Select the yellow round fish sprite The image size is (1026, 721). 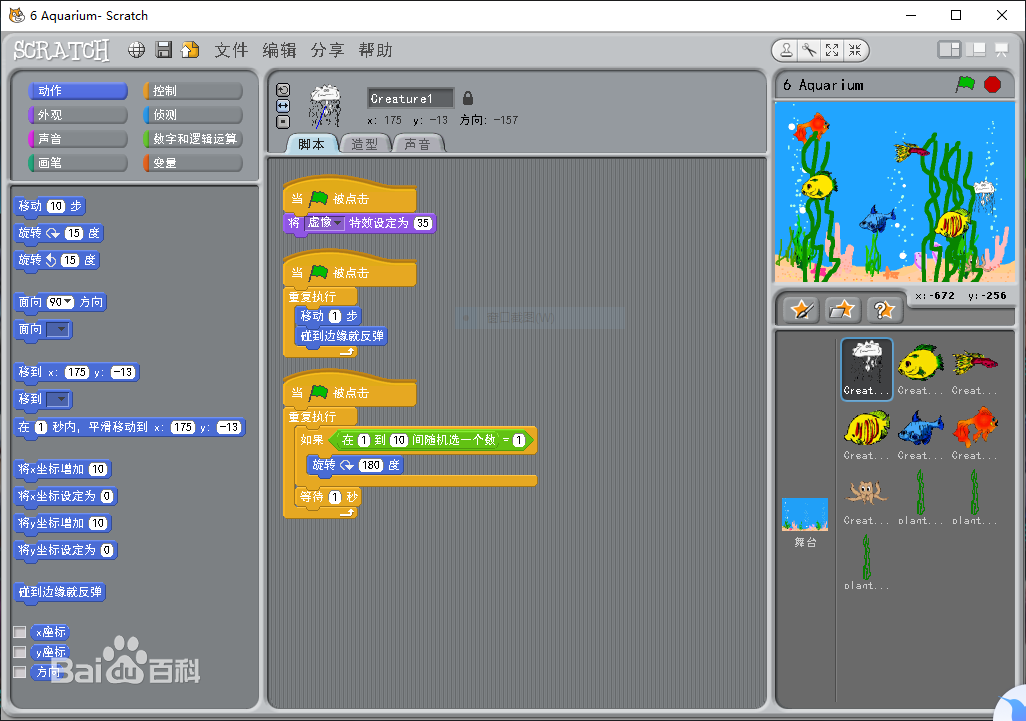(x=920, y=368)
